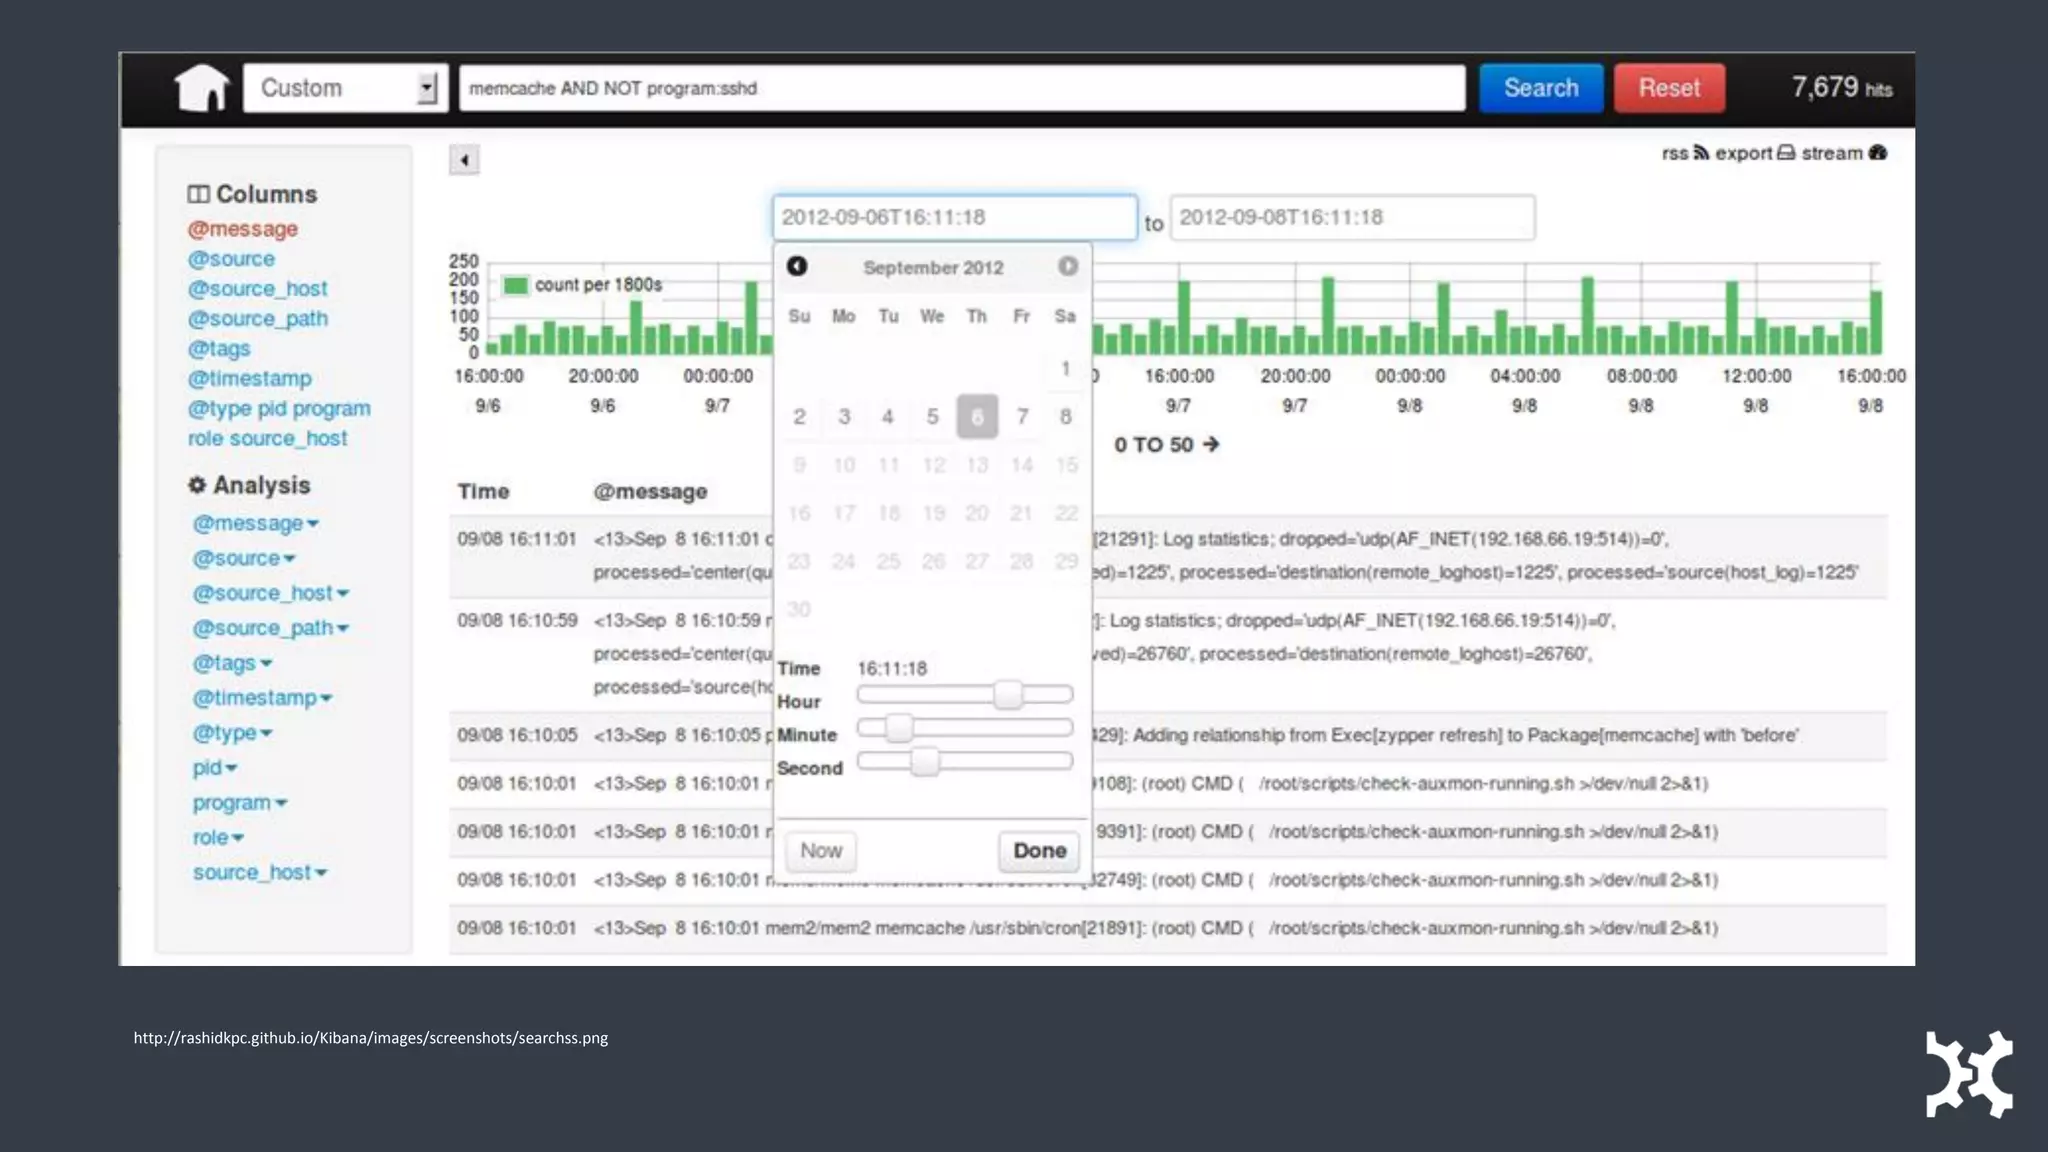Expand the source_host analysis dropdown
Viewport: 2048px width, 1152px height.
(260, 872)
